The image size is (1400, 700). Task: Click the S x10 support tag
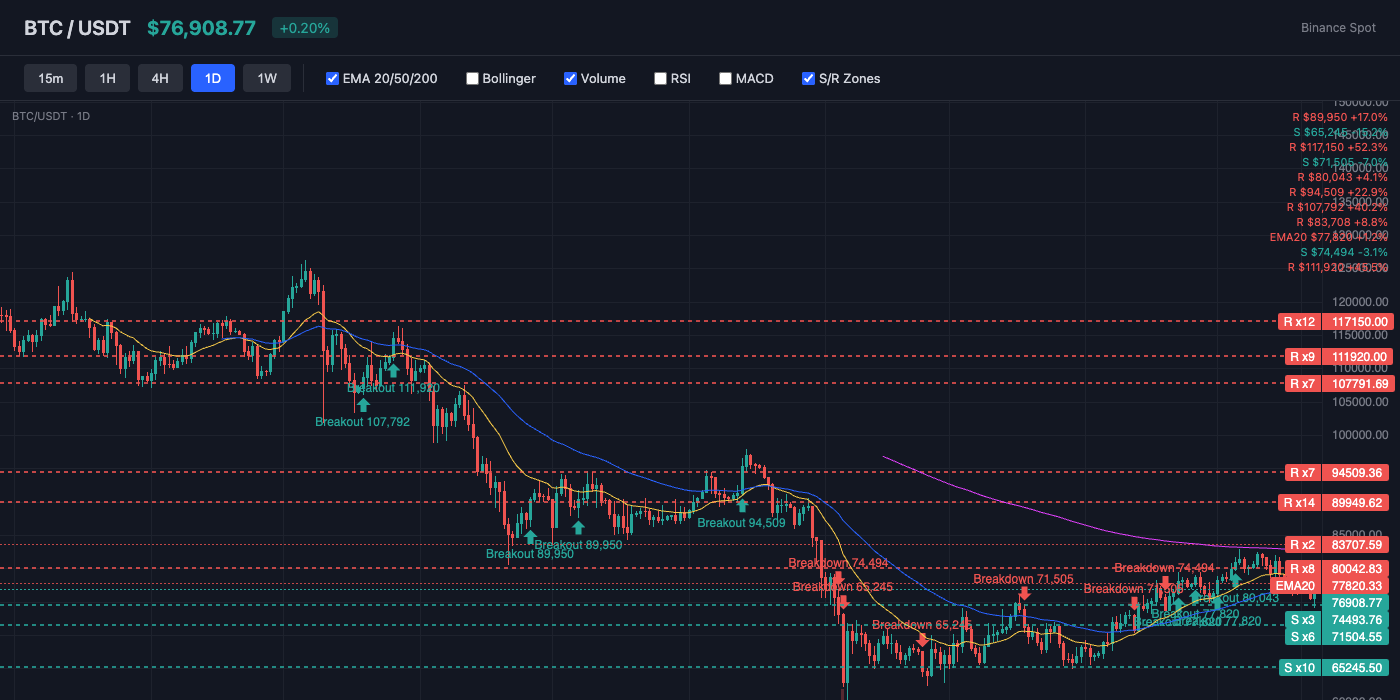1299,667
